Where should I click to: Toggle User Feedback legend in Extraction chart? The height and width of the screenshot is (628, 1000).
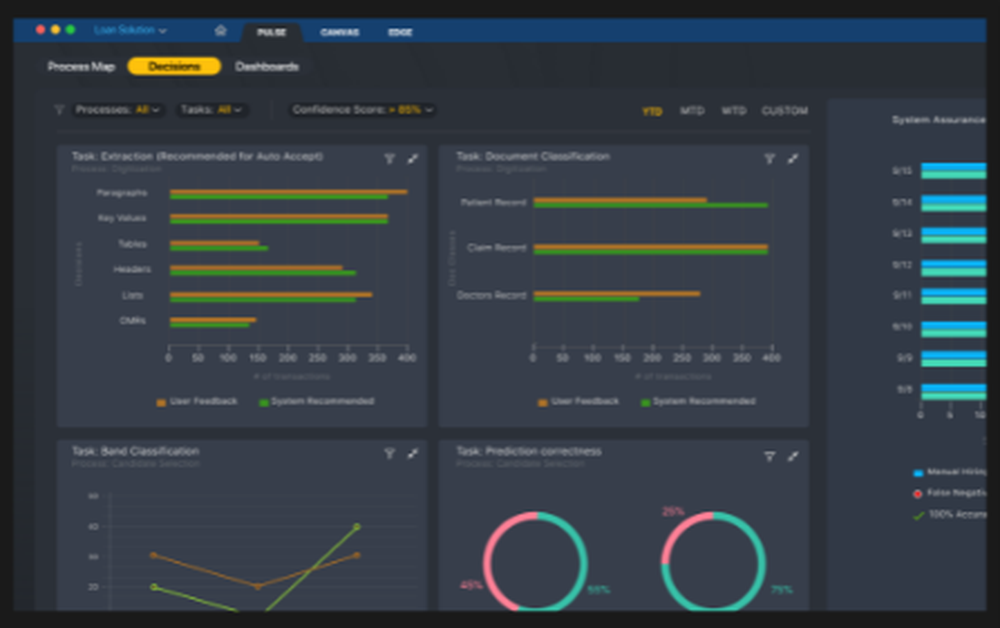pyautogui.click(x=196, y=402)
